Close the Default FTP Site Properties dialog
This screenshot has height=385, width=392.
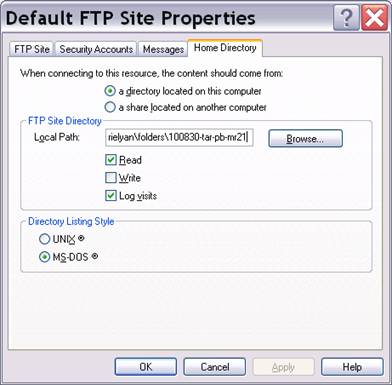coord(375,18)
